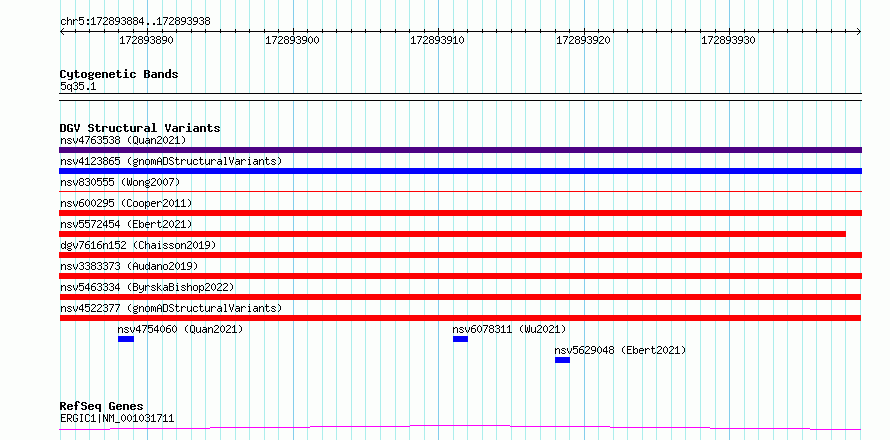890x440 pixels.
Task: Select the DGV Structural Variants track title
Action: coord(140,128)
